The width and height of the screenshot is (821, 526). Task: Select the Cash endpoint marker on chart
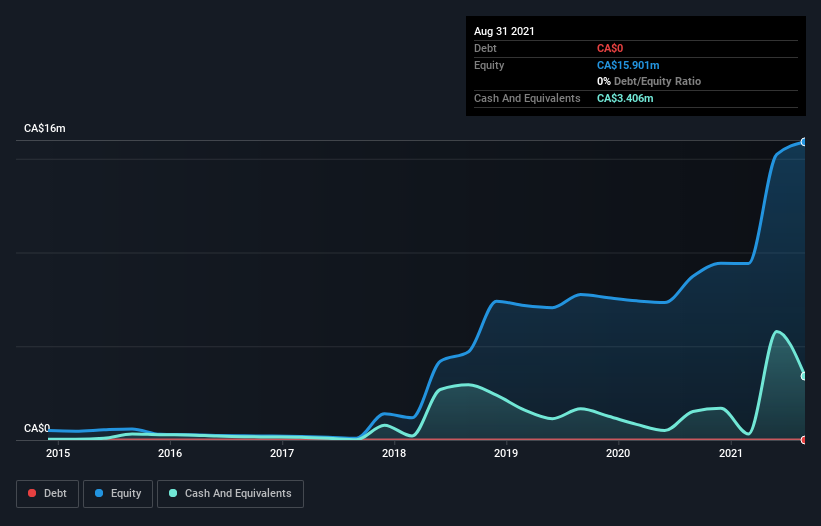pos(804,376)
